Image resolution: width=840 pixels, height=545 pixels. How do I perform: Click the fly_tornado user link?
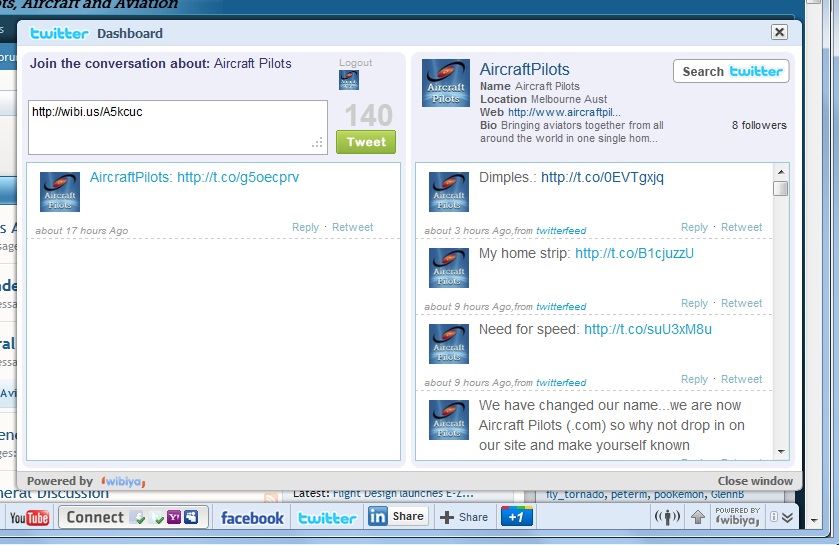pos(574,494)
